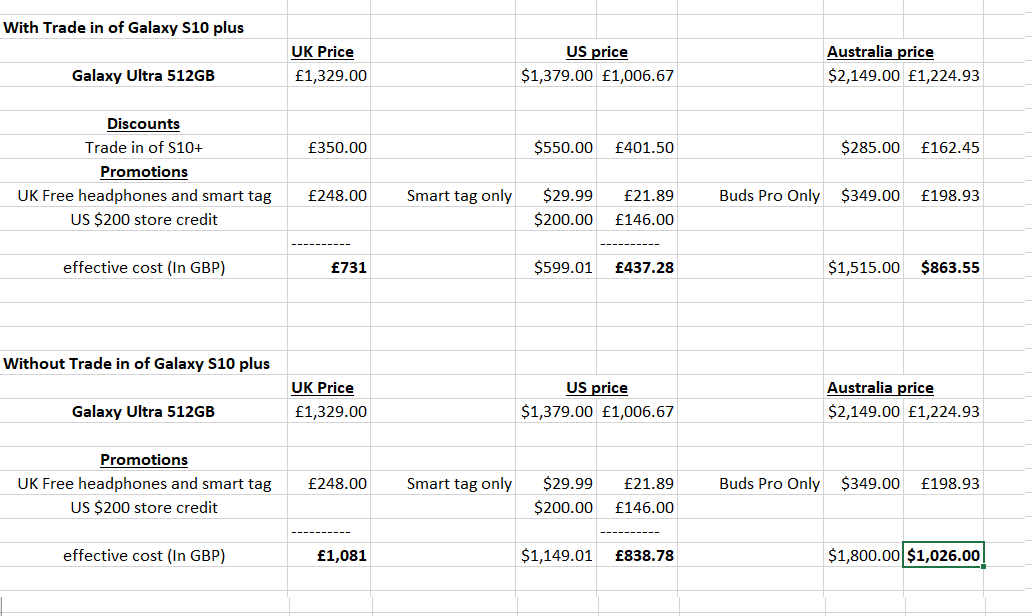Image resolution: width=1032 pixels, height=616 pixels.
Task: Click the lower 'Buds Pro Only' cell
Action: (x=769, y=484)
